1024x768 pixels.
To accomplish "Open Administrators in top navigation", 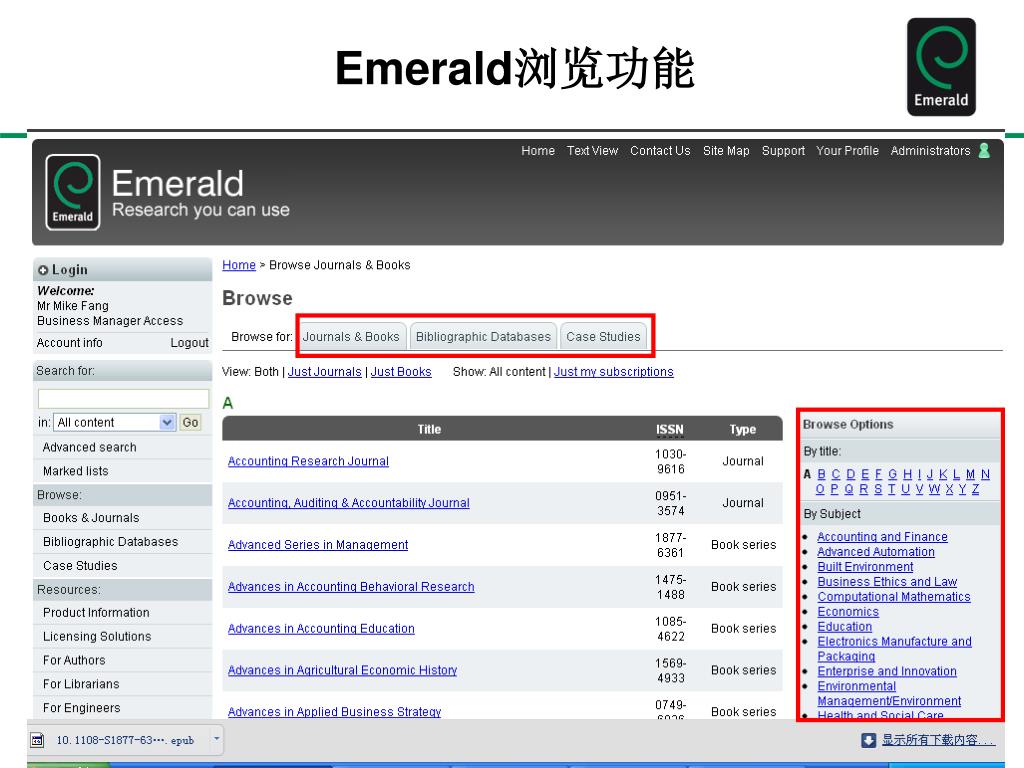I will [x=930, y=151].
